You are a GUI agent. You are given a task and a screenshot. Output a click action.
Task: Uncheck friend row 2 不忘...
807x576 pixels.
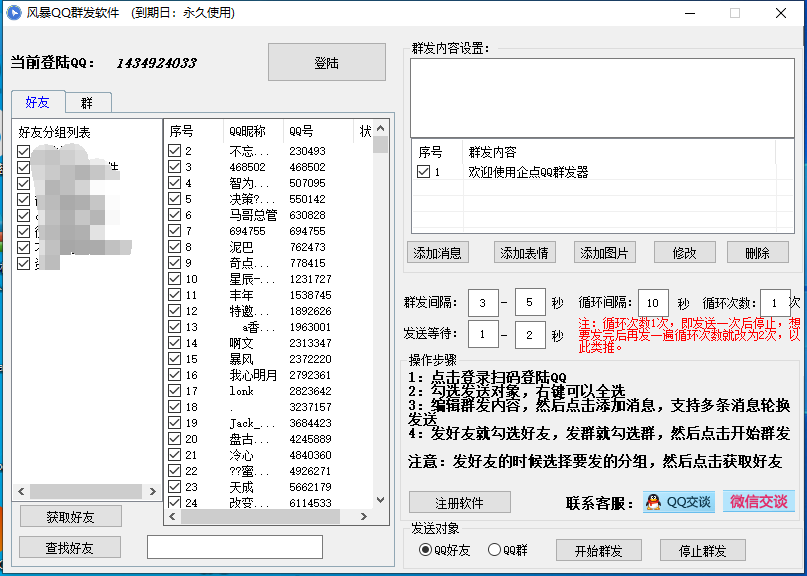pyautogui.click(x=174, y=151)
